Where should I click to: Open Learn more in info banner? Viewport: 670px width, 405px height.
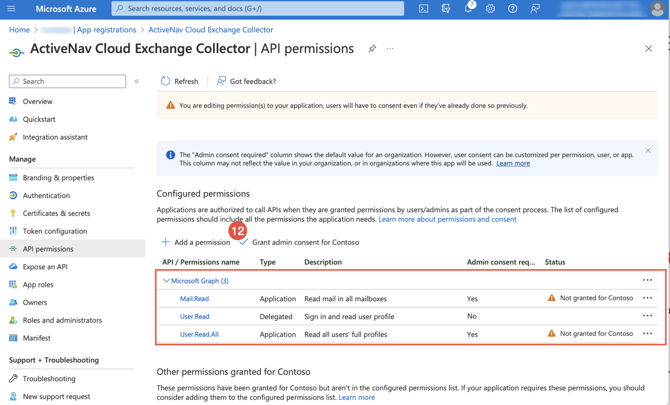click(513, 163)
